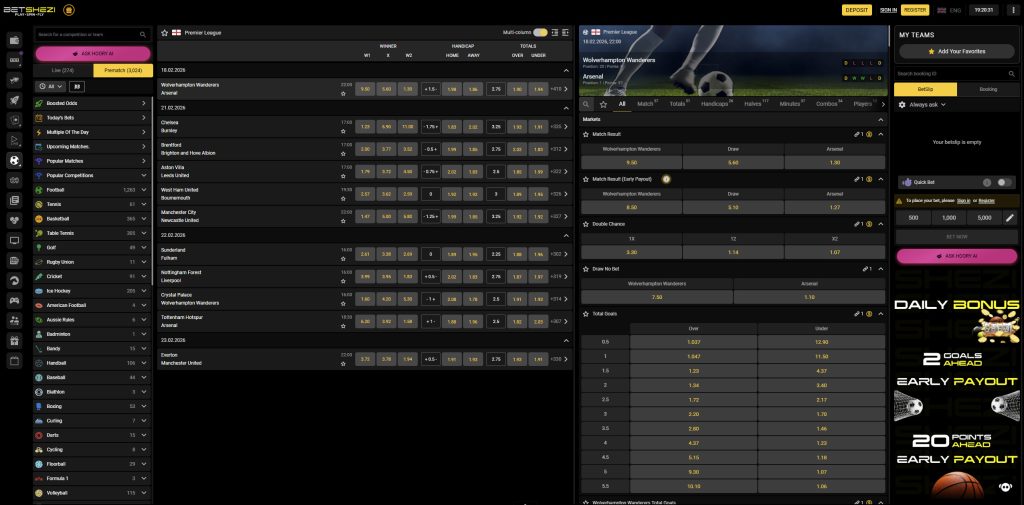Open the Halves market tab
The height and width of the screenshot is (505, 1024).
(754, 104)
